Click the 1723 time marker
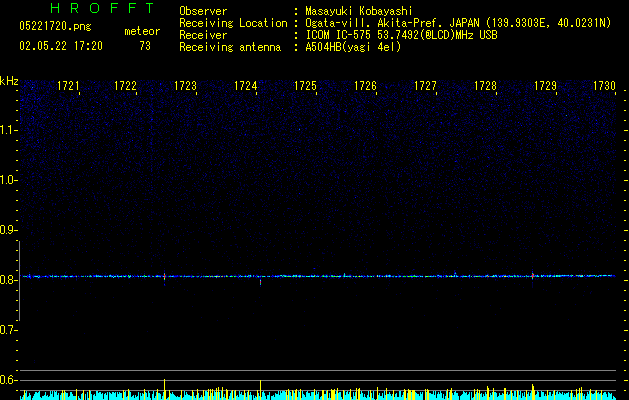 pyautogui.click(x=186, y=86)
